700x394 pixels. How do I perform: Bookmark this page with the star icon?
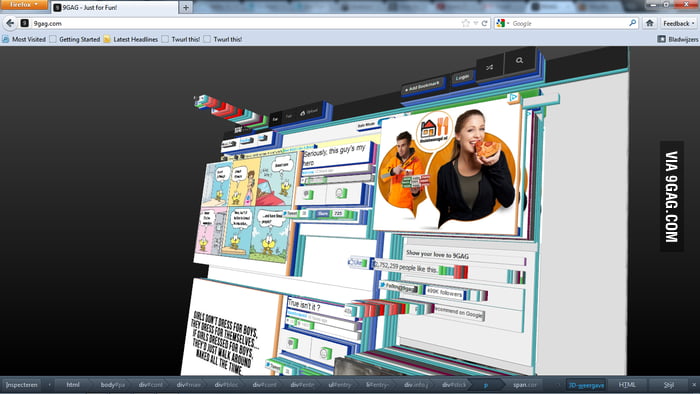[x=466, y=23]
